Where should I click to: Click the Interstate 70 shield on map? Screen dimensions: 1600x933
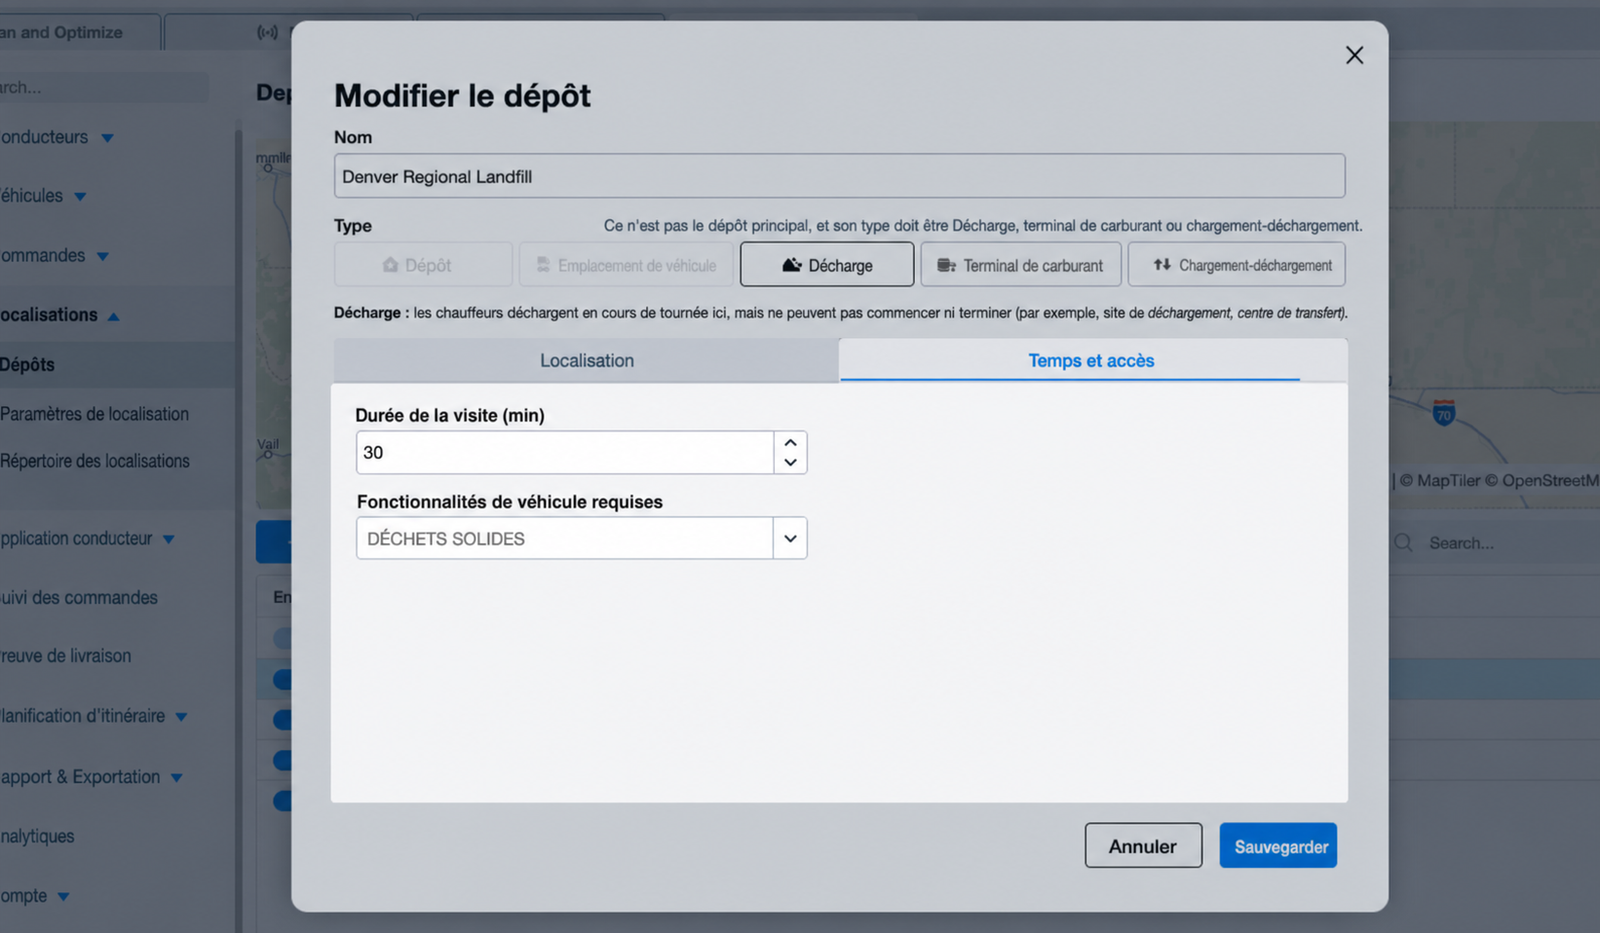pos(1443,412)
